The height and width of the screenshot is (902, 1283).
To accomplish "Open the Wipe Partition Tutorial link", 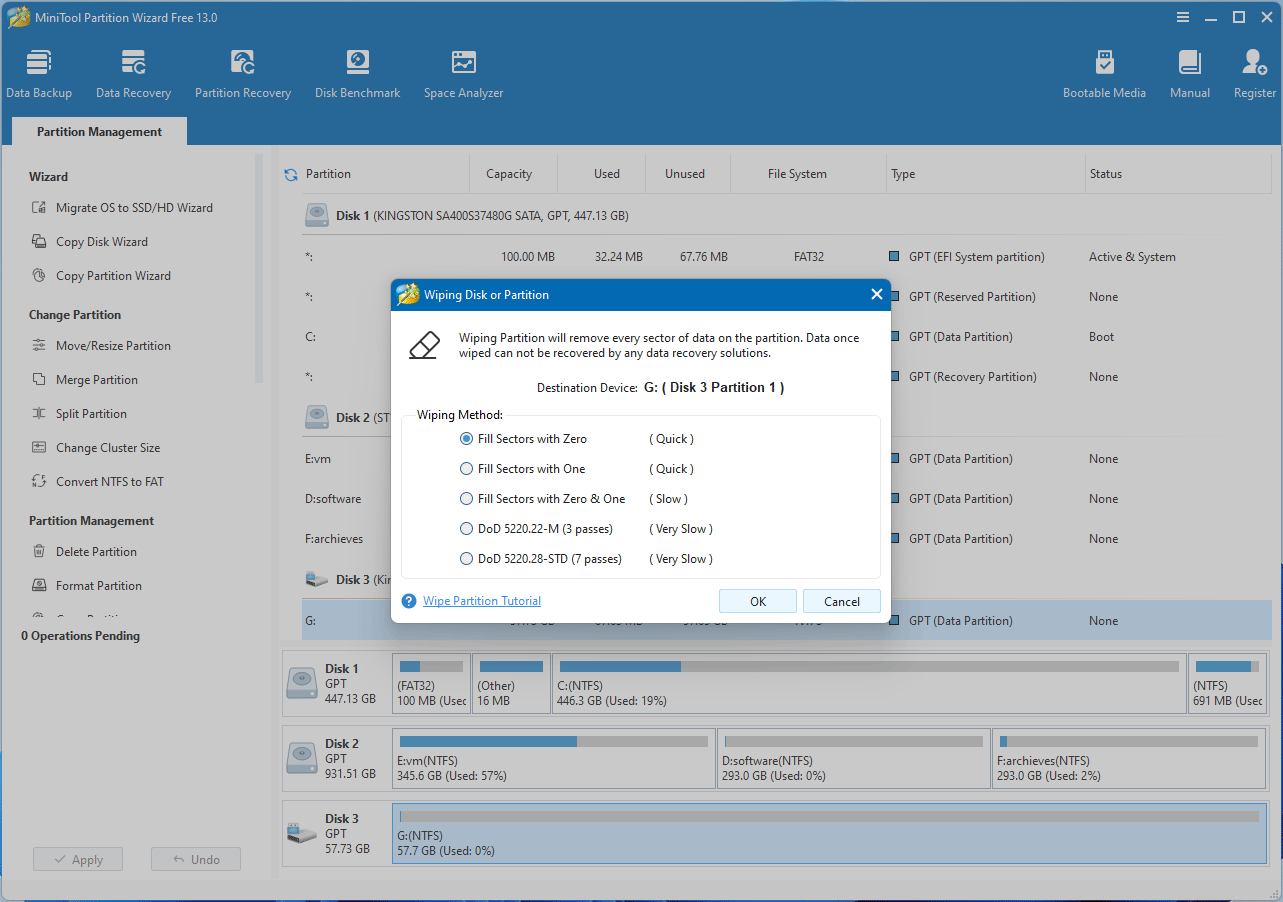I will [x=481, y=600].
